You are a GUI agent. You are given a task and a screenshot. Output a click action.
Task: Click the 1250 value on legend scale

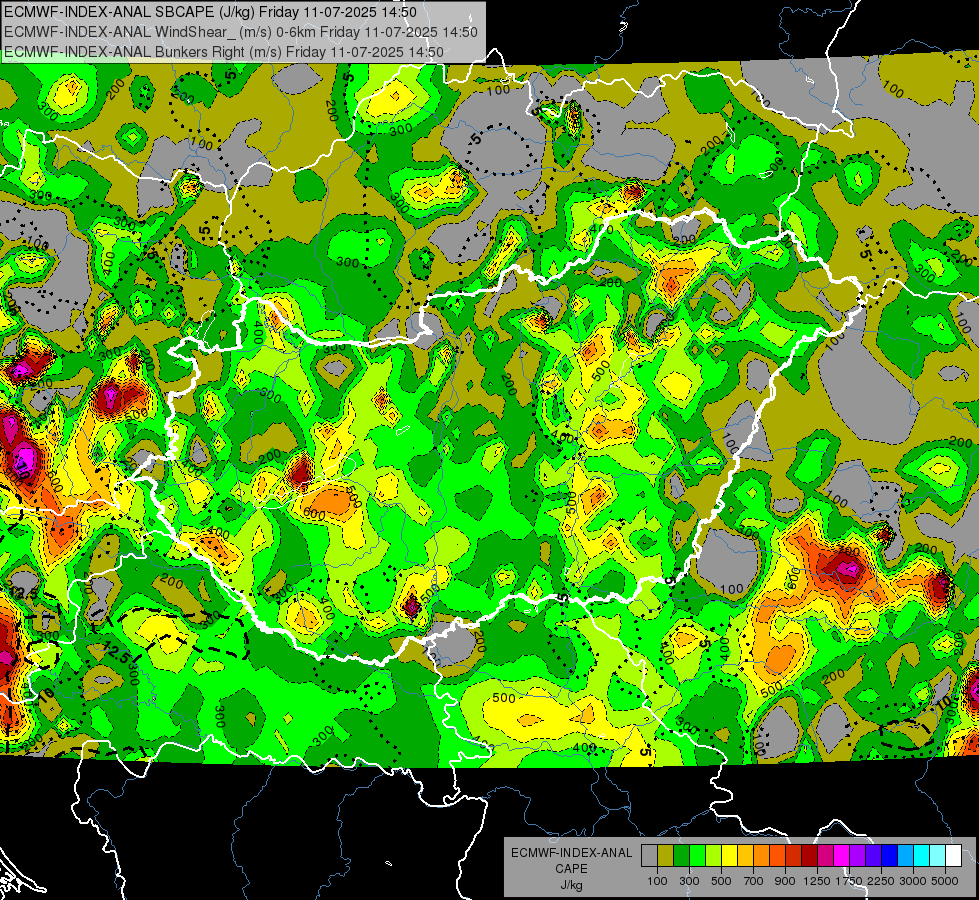coord(817,881)
